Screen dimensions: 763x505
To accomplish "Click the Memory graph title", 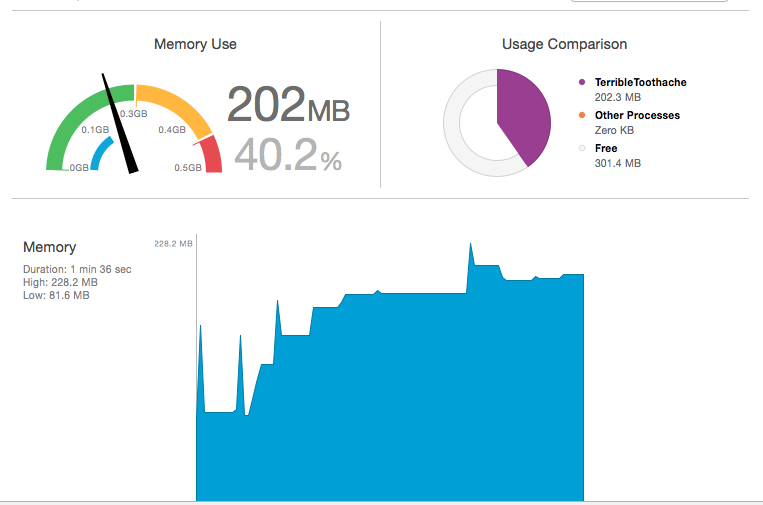I will (x=50, y=247).
